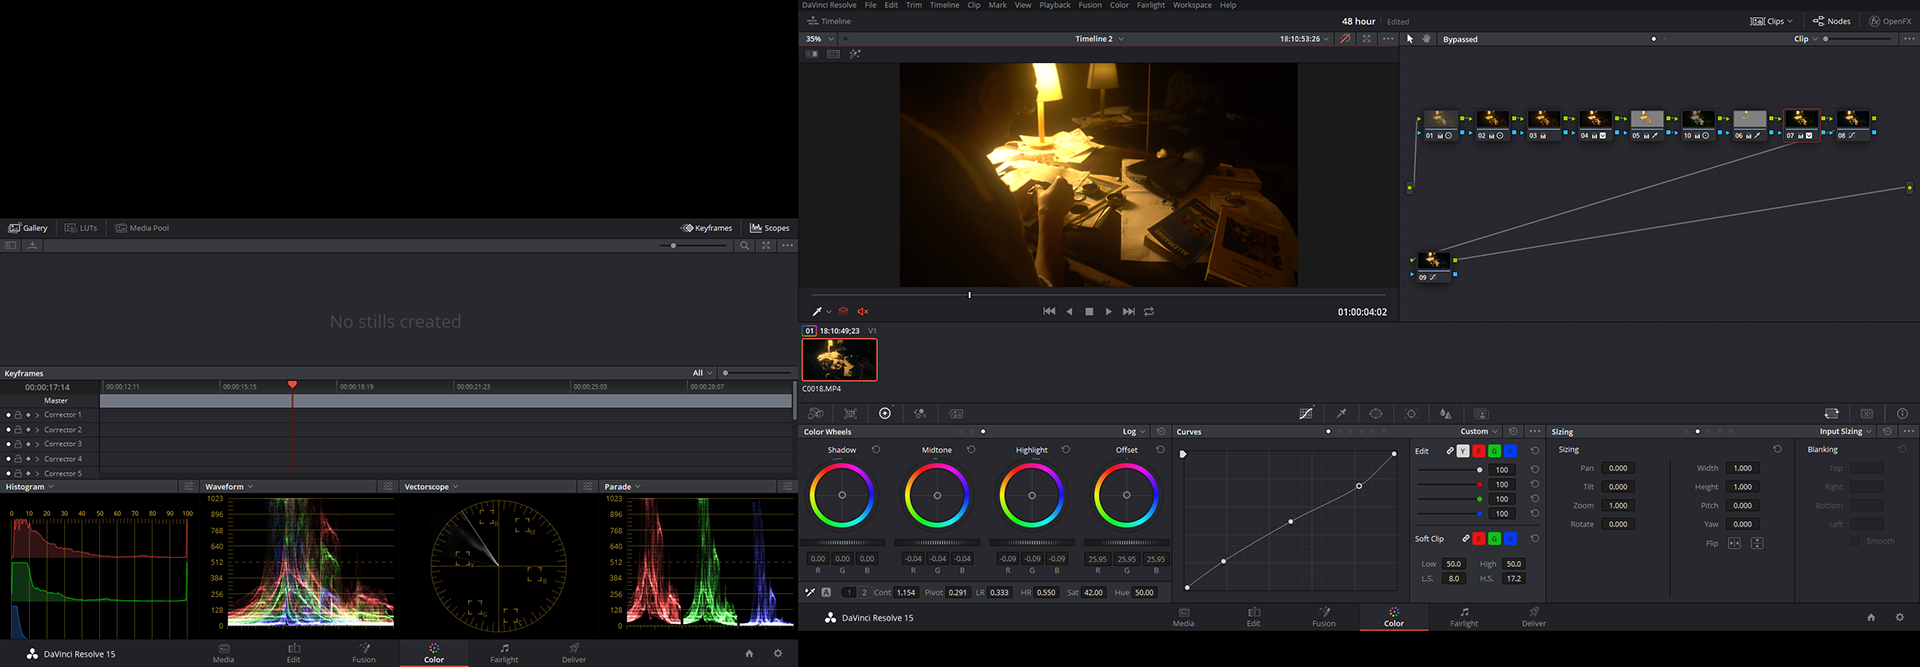
Task: Play the clip forward in viewer
Action: click(x=1108, y=311)
